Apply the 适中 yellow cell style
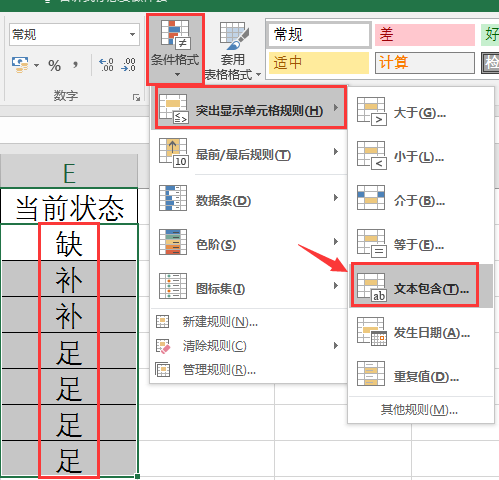Viewport: 499px width, 480px height. point(319,63)
